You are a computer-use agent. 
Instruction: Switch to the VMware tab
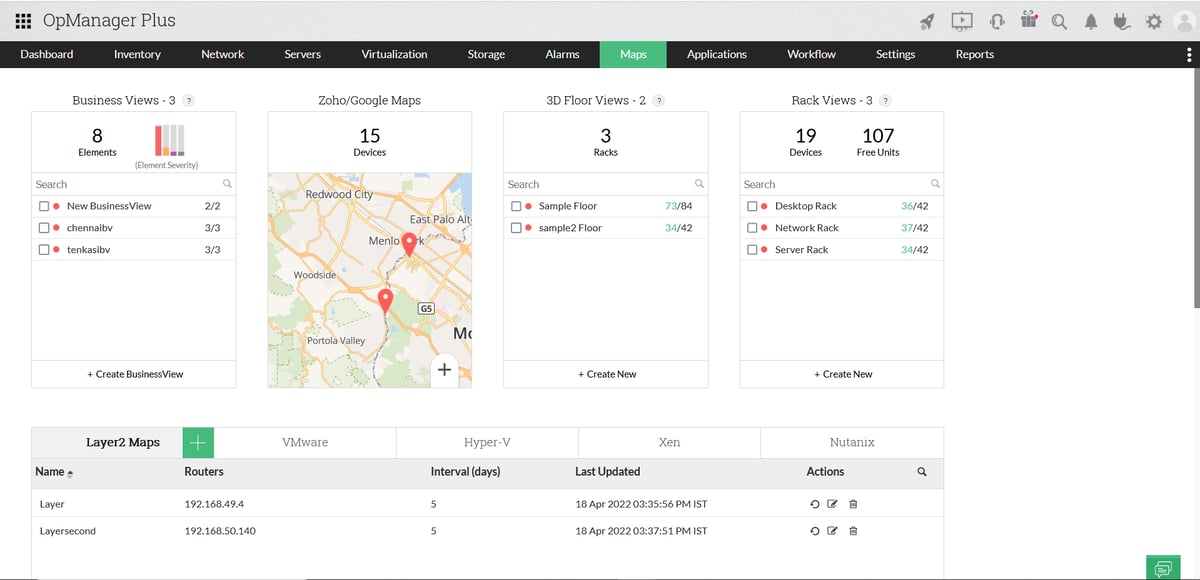tap(306, 441)
